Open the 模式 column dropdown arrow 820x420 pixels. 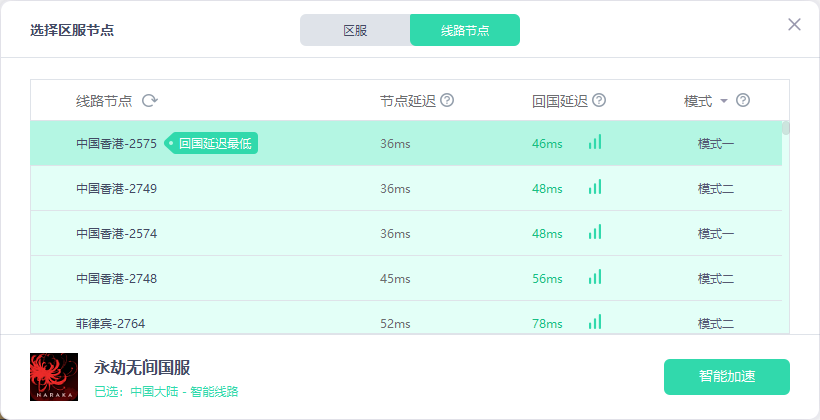pyautogui.click(x=724, y=101)
